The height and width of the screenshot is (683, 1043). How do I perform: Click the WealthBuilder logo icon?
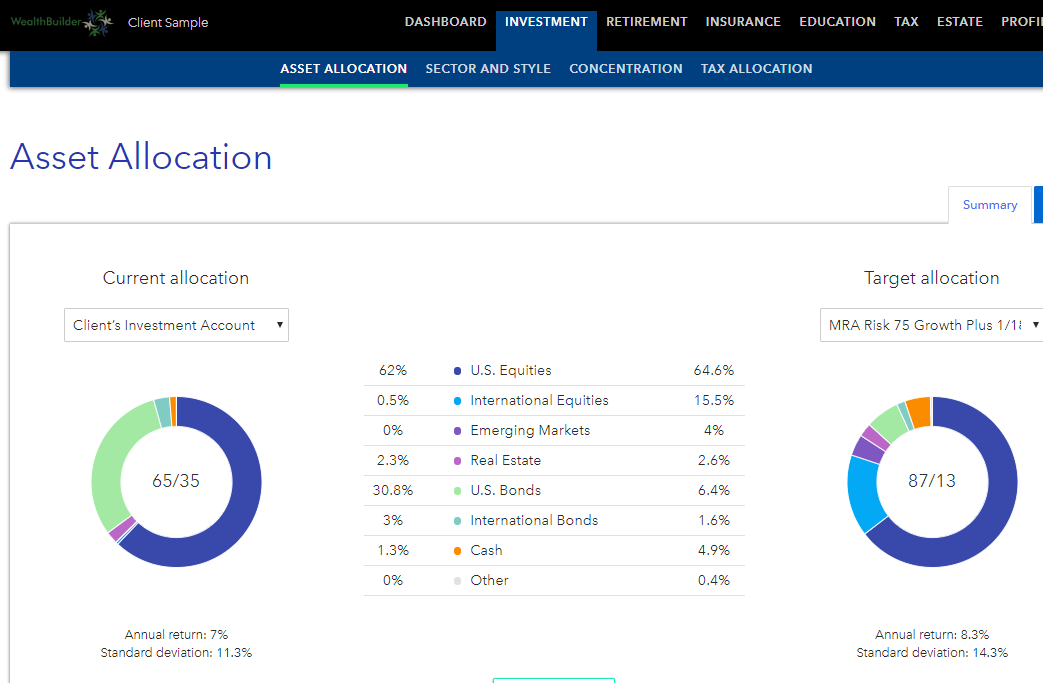(98, 23)
